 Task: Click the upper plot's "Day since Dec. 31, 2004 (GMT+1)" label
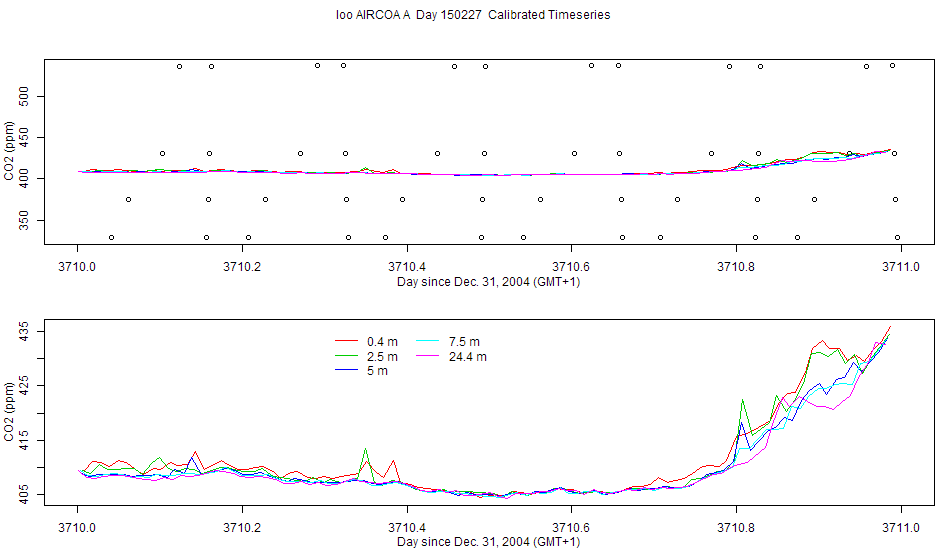(x=488, y=282)
